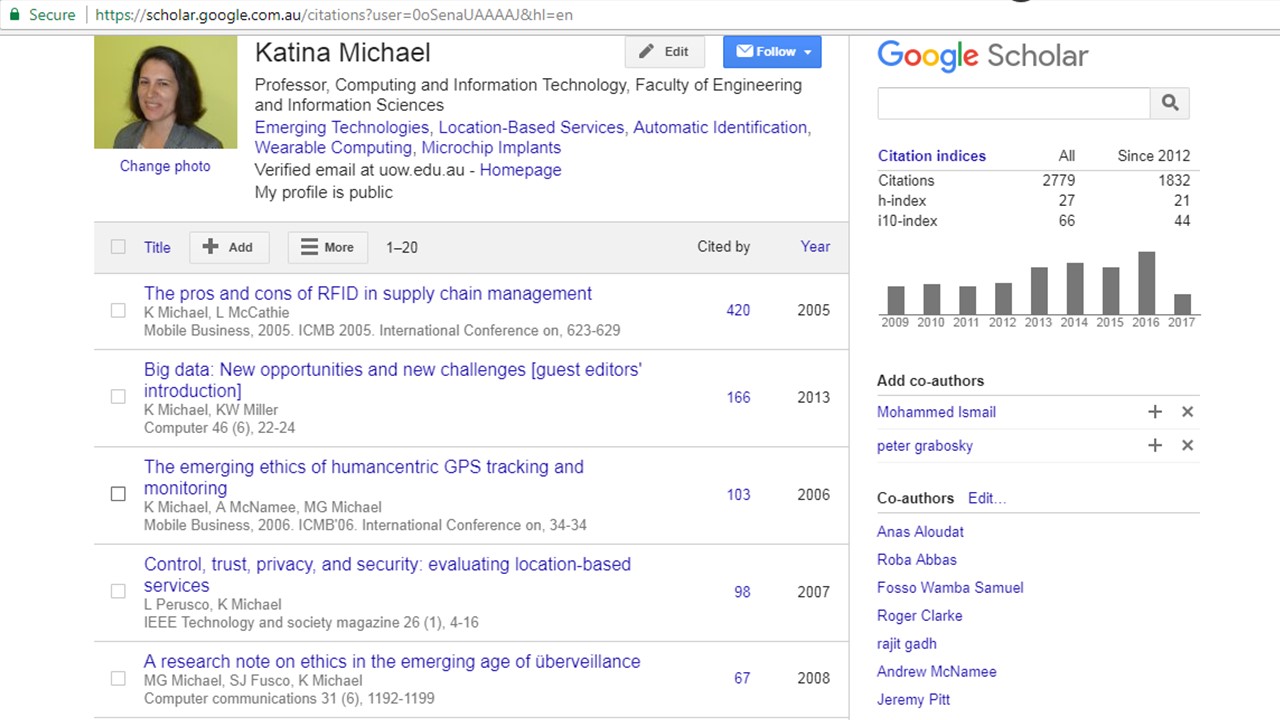This screenshot has width=1280, height=720.
Task: Click the 'My profile is public' text
Action: (x=324, y=192)
